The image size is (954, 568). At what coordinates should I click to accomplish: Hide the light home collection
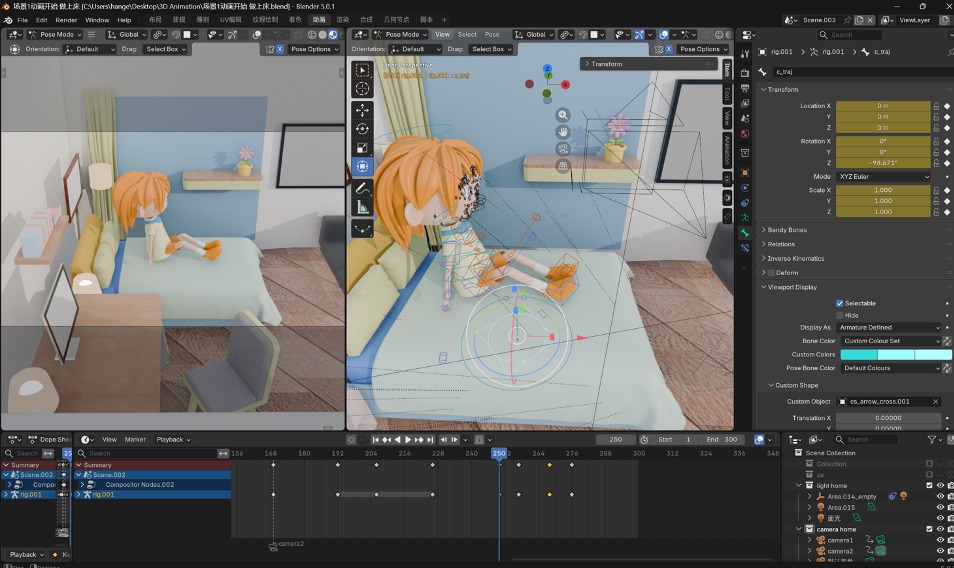tap(940, 485)
